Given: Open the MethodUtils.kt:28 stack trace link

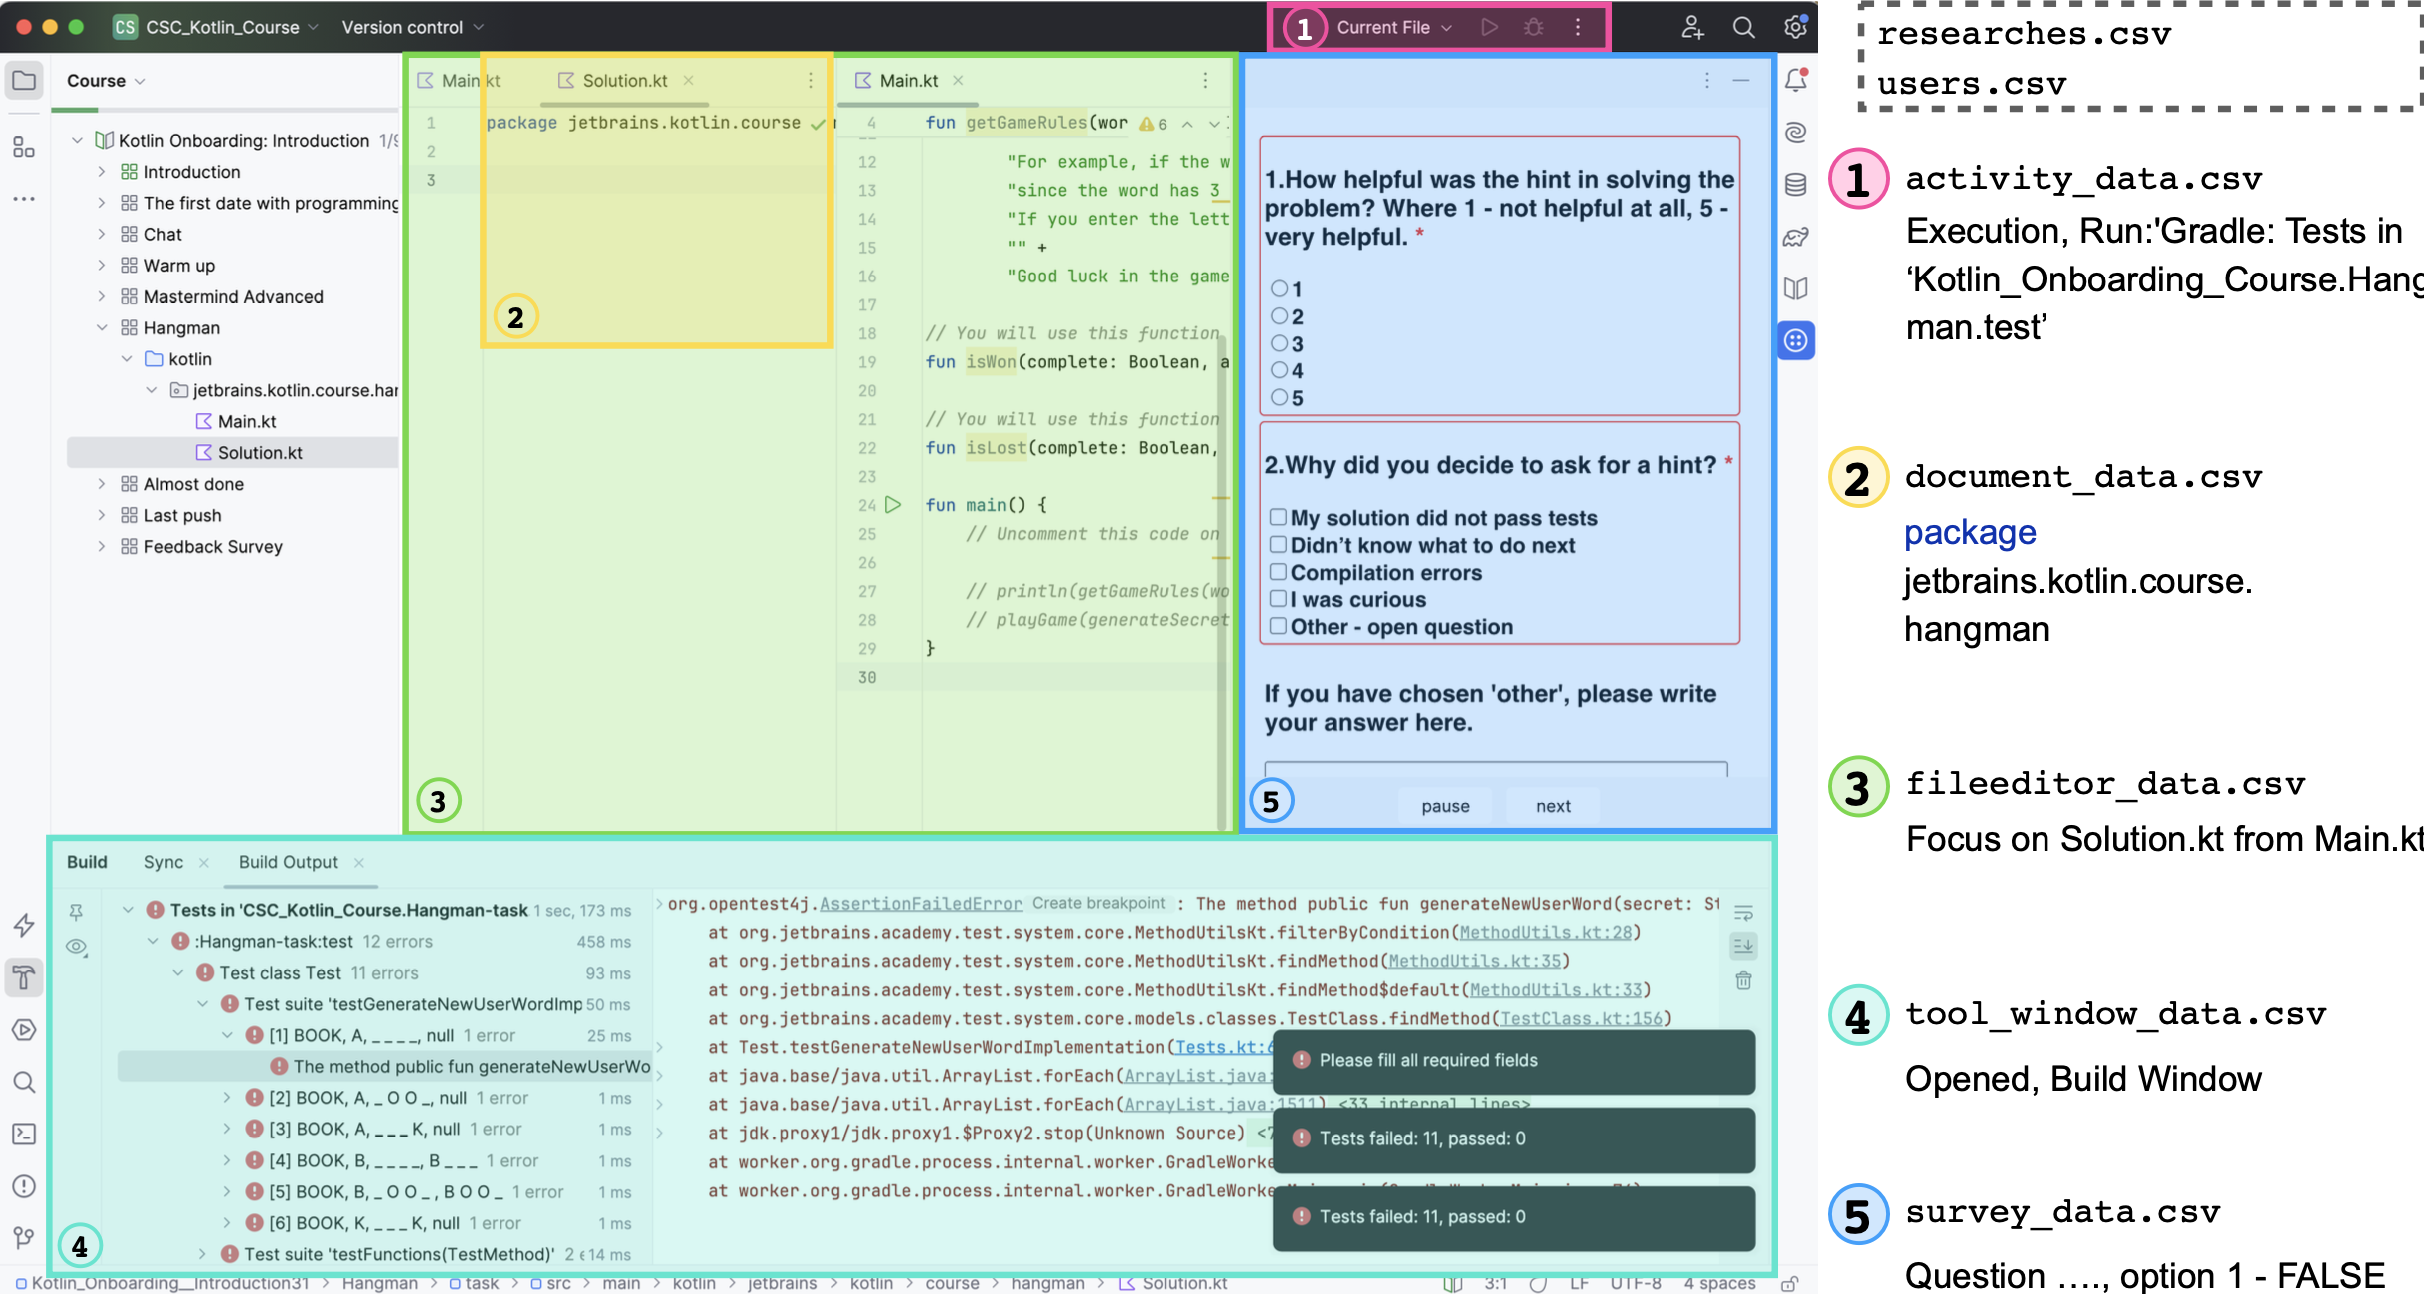Looking at the screenshot, I should pyautogui.click(x=1545, y=933).
